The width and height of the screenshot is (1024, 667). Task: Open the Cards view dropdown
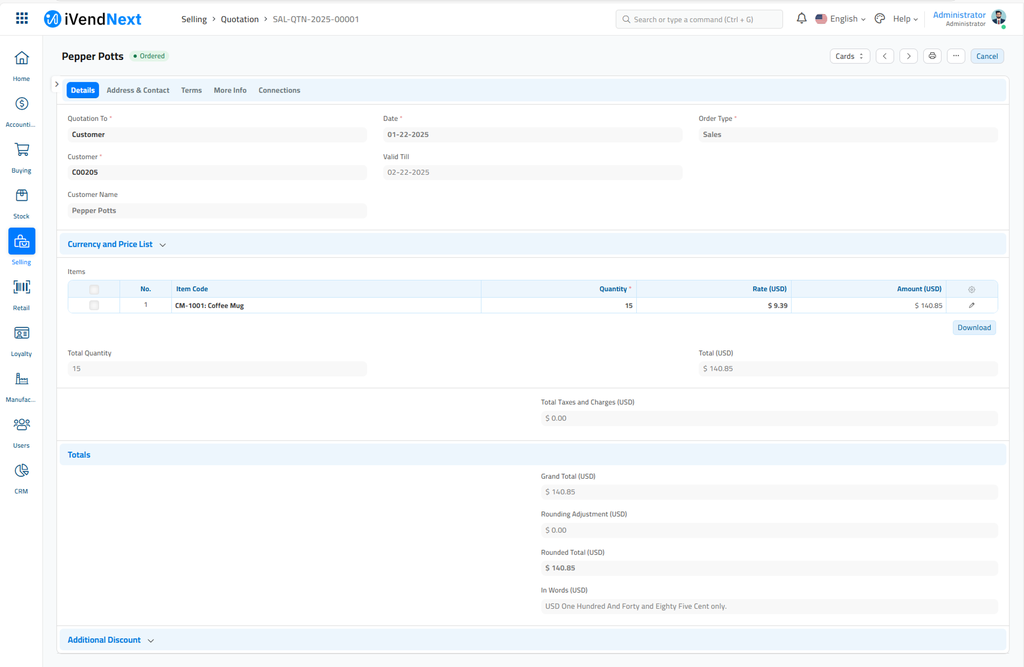pos(849,56)
